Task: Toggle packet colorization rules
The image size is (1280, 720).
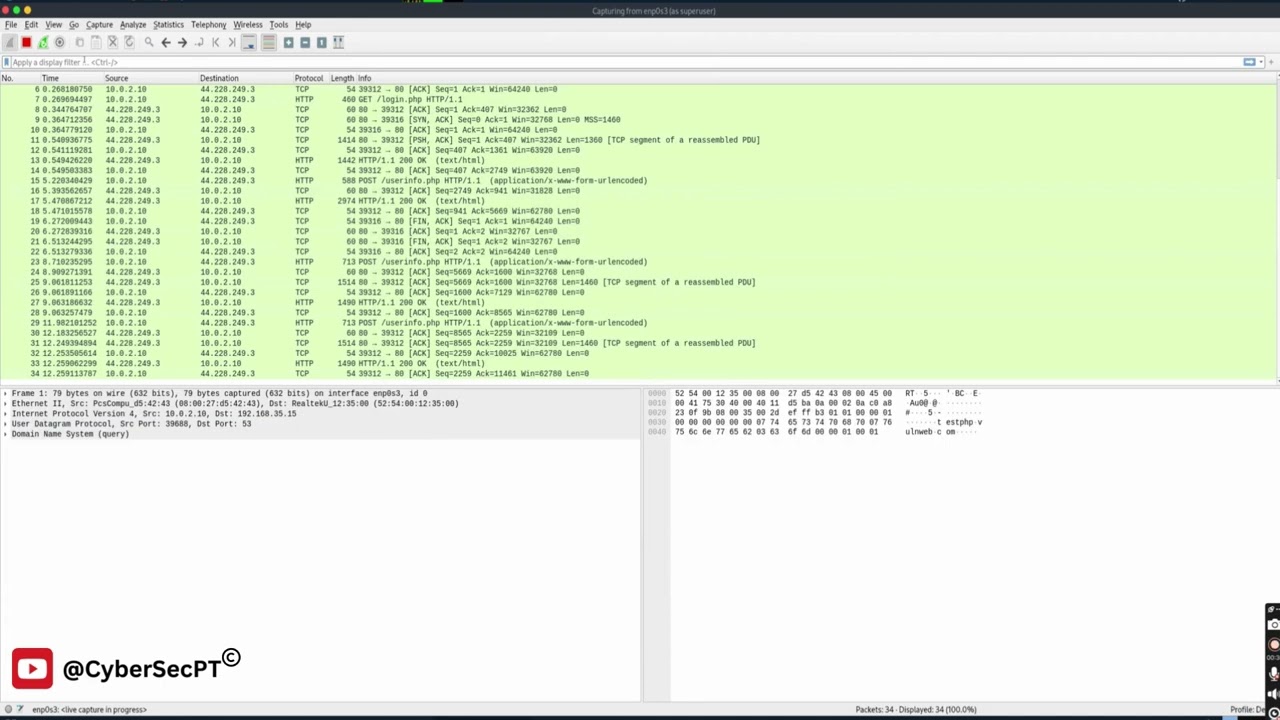Action: pyautogui.click(x=268, y=42)
